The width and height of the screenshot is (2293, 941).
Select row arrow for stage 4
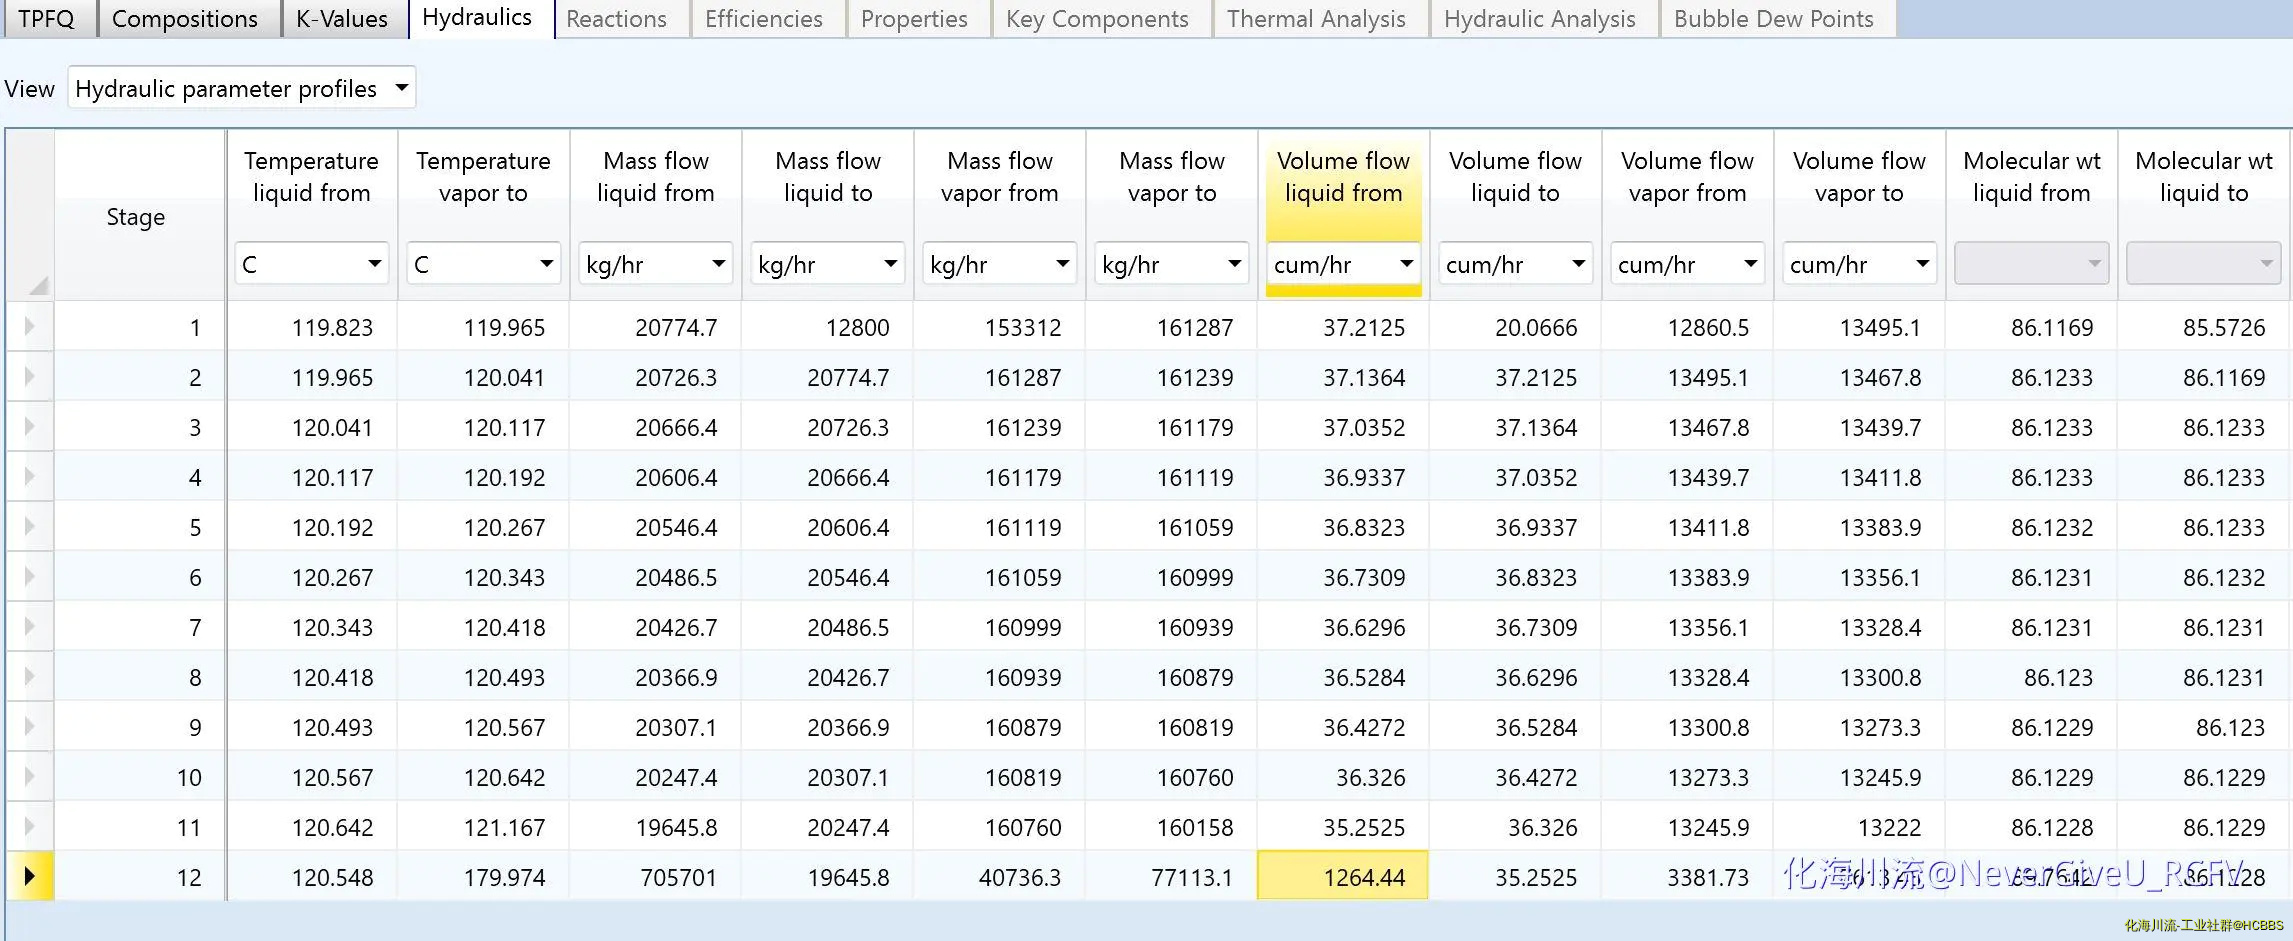(x=30, y=476)
